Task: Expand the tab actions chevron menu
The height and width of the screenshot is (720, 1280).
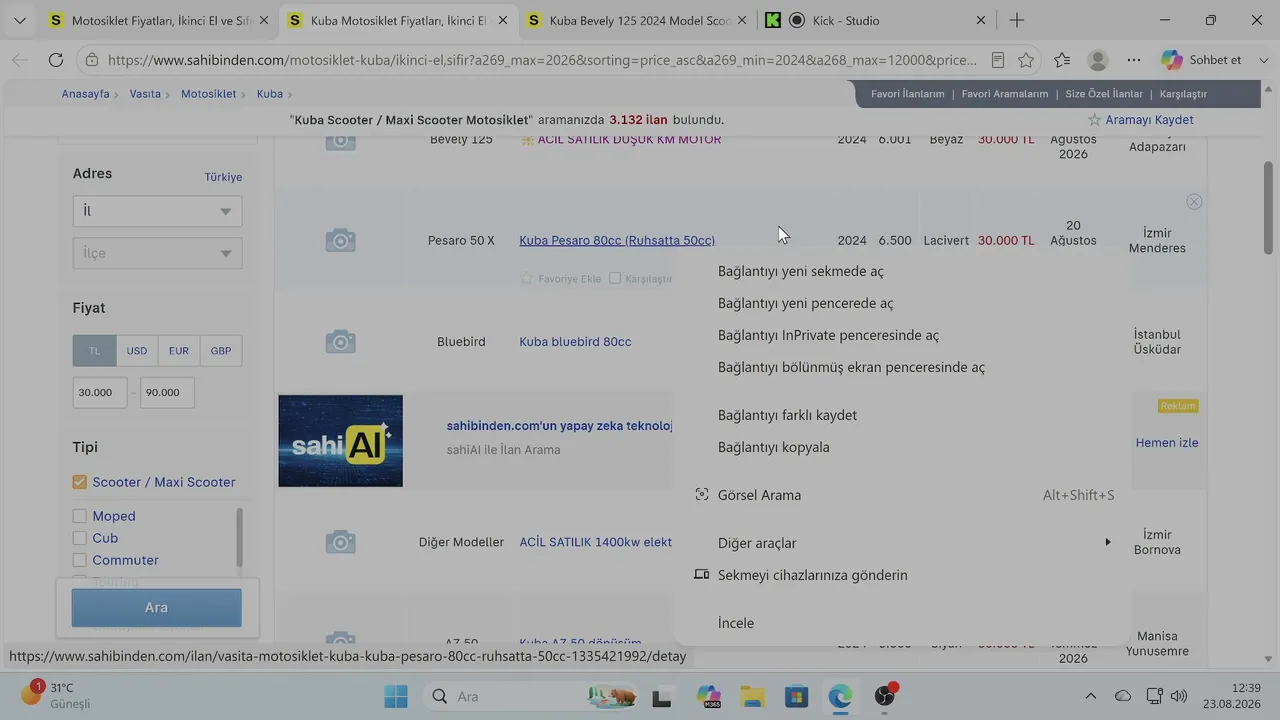Action: click(x=19, y=20)
